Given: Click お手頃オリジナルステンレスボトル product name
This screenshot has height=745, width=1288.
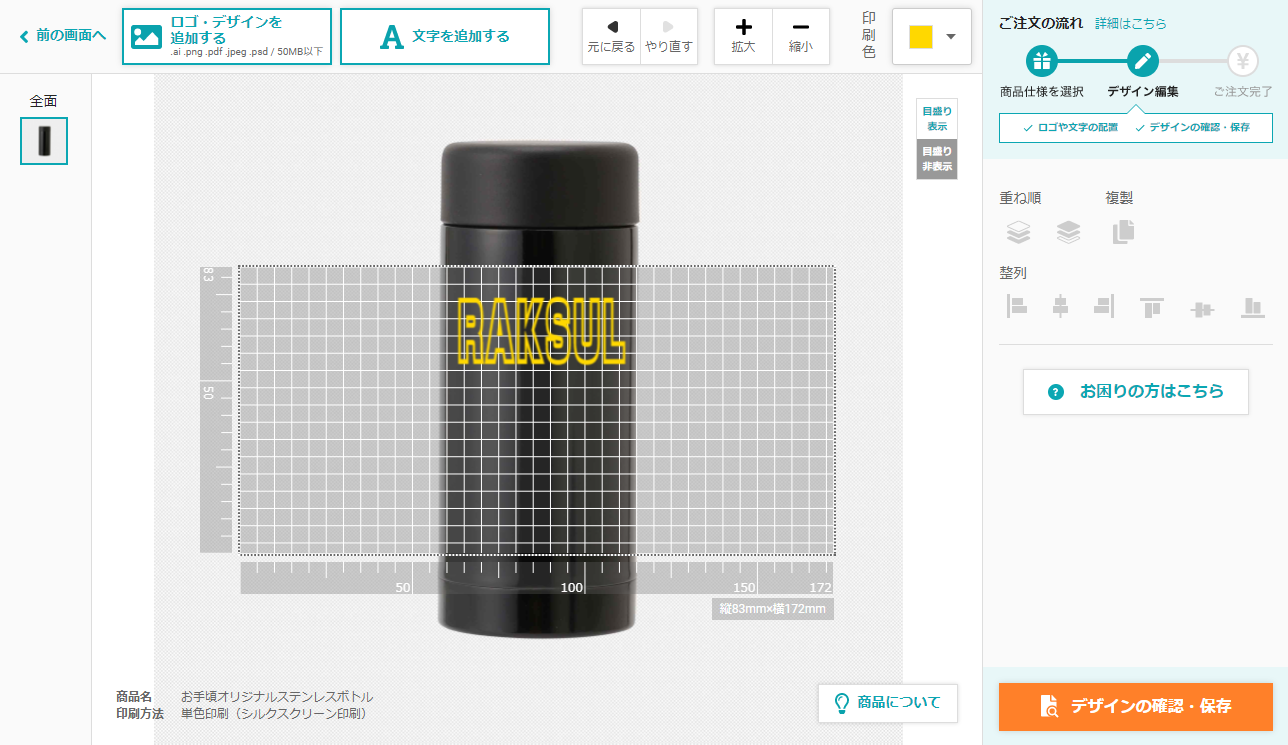Looking at the screenshot, I should click(277, 696).
